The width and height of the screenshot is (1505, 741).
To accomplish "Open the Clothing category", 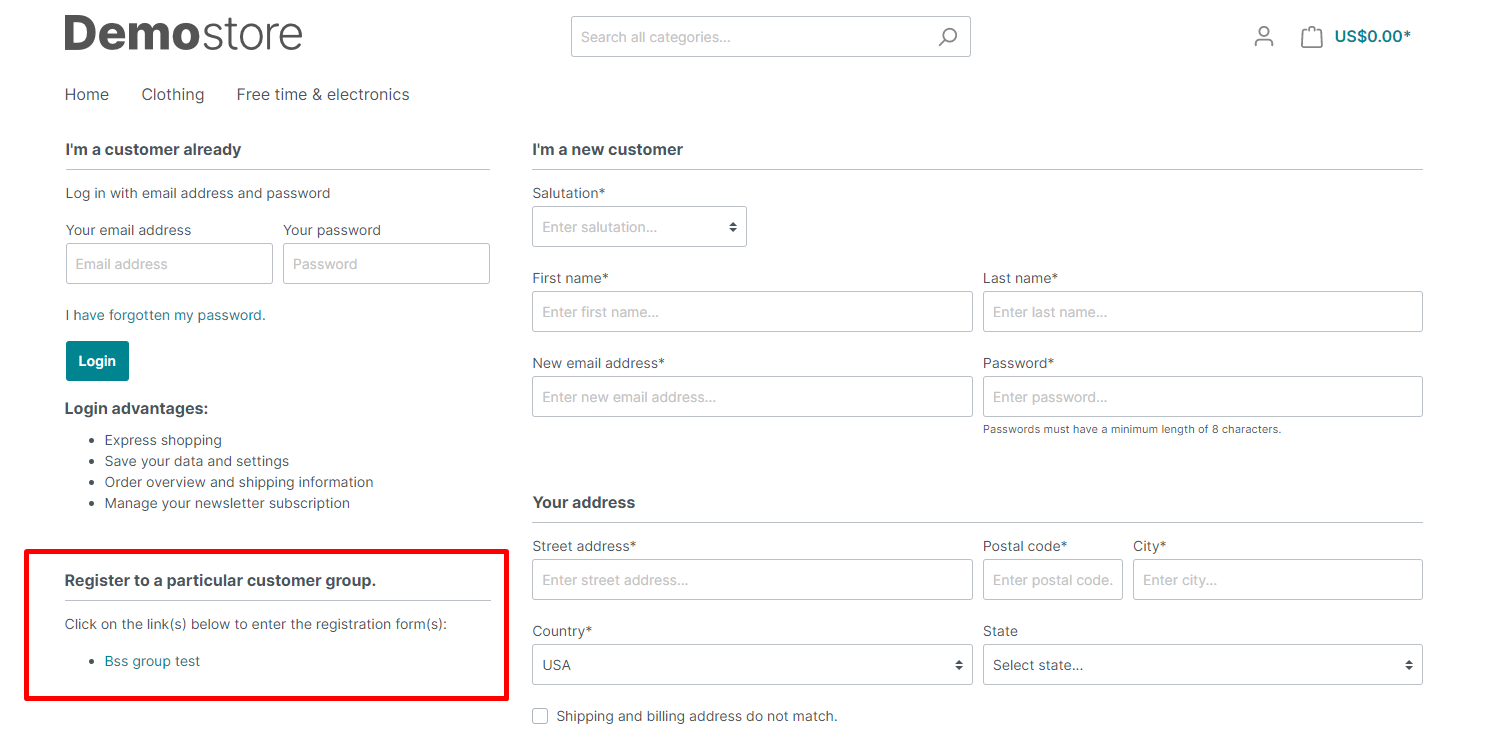I will 173,94.
